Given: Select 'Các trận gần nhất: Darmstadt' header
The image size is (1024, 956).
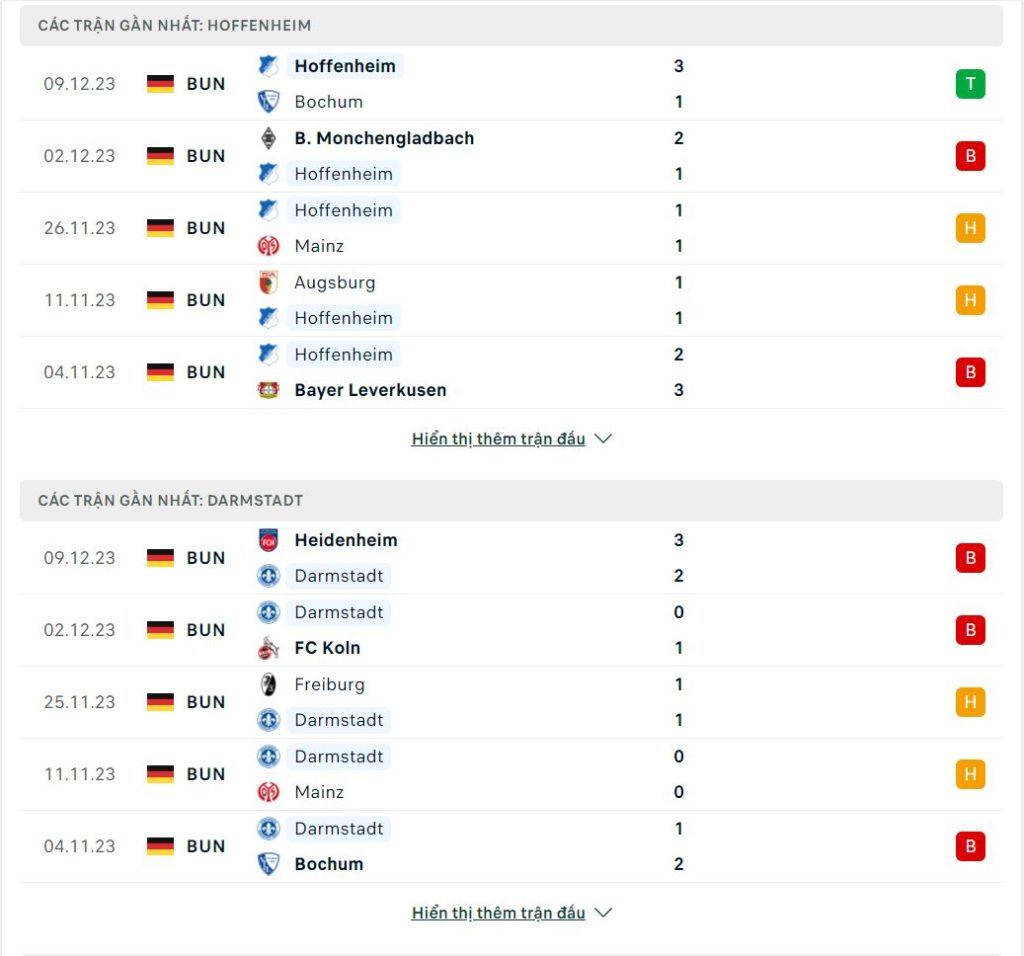Looking at the screenshot, I should [x=511, y=501].
